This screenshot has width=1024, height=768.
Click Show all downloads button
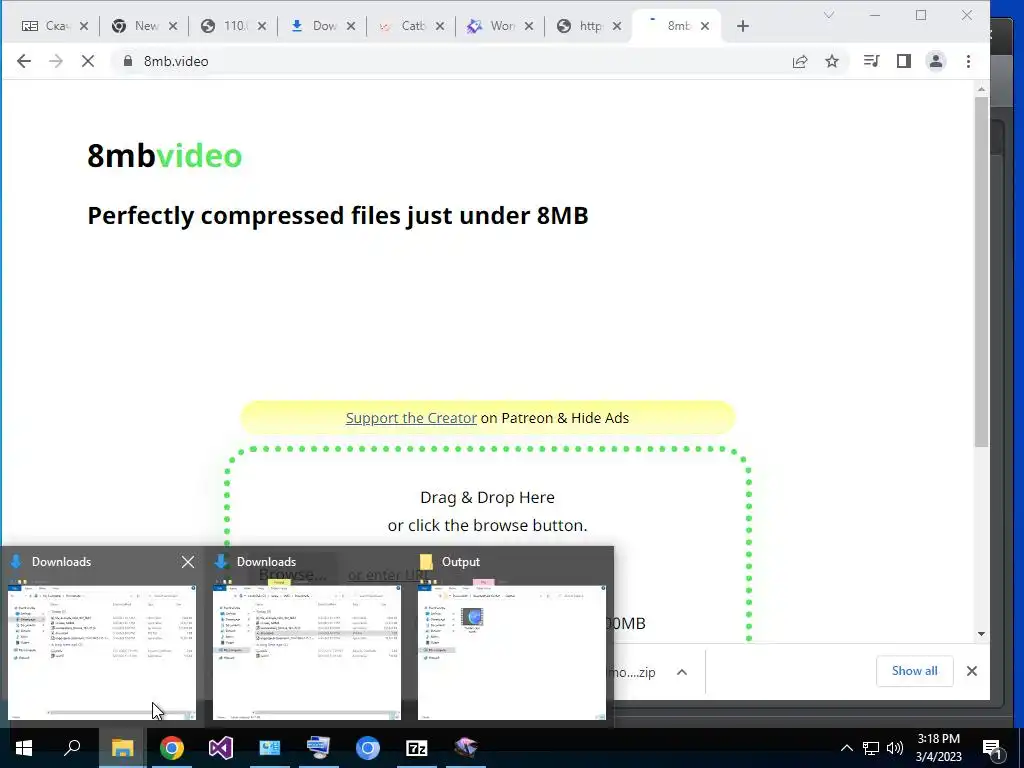(x=914, y=671)
